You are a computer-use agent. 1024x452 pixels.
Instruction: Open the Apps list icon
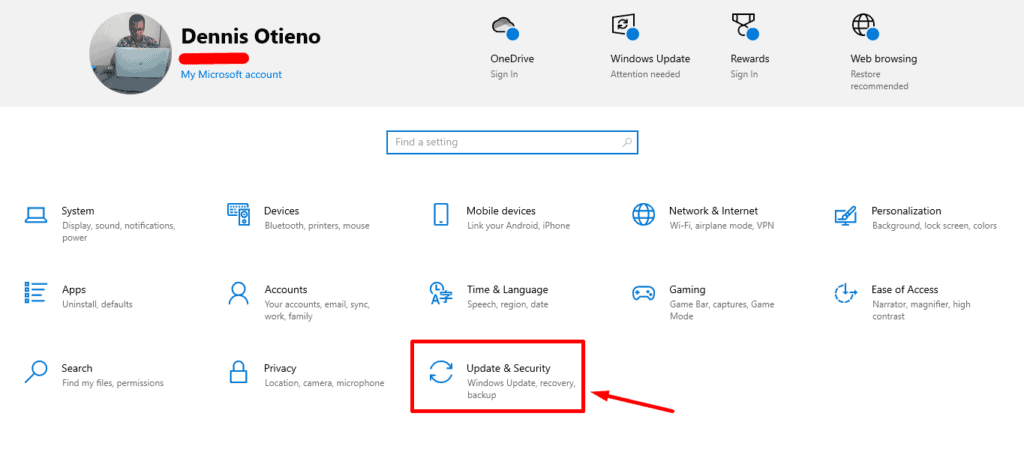(36, 293)
